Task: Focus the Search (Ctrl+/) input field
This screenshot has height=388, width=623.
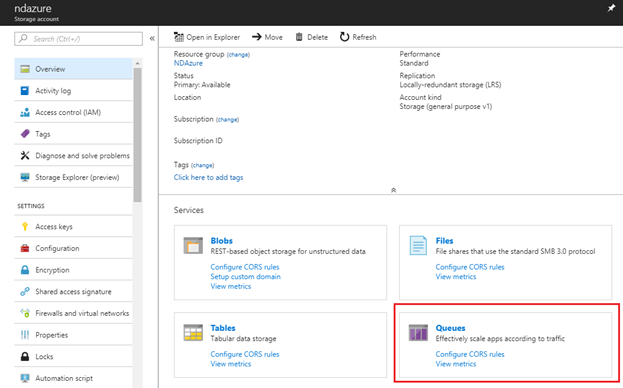Action: pyautogui.click(x=78, y=39)
